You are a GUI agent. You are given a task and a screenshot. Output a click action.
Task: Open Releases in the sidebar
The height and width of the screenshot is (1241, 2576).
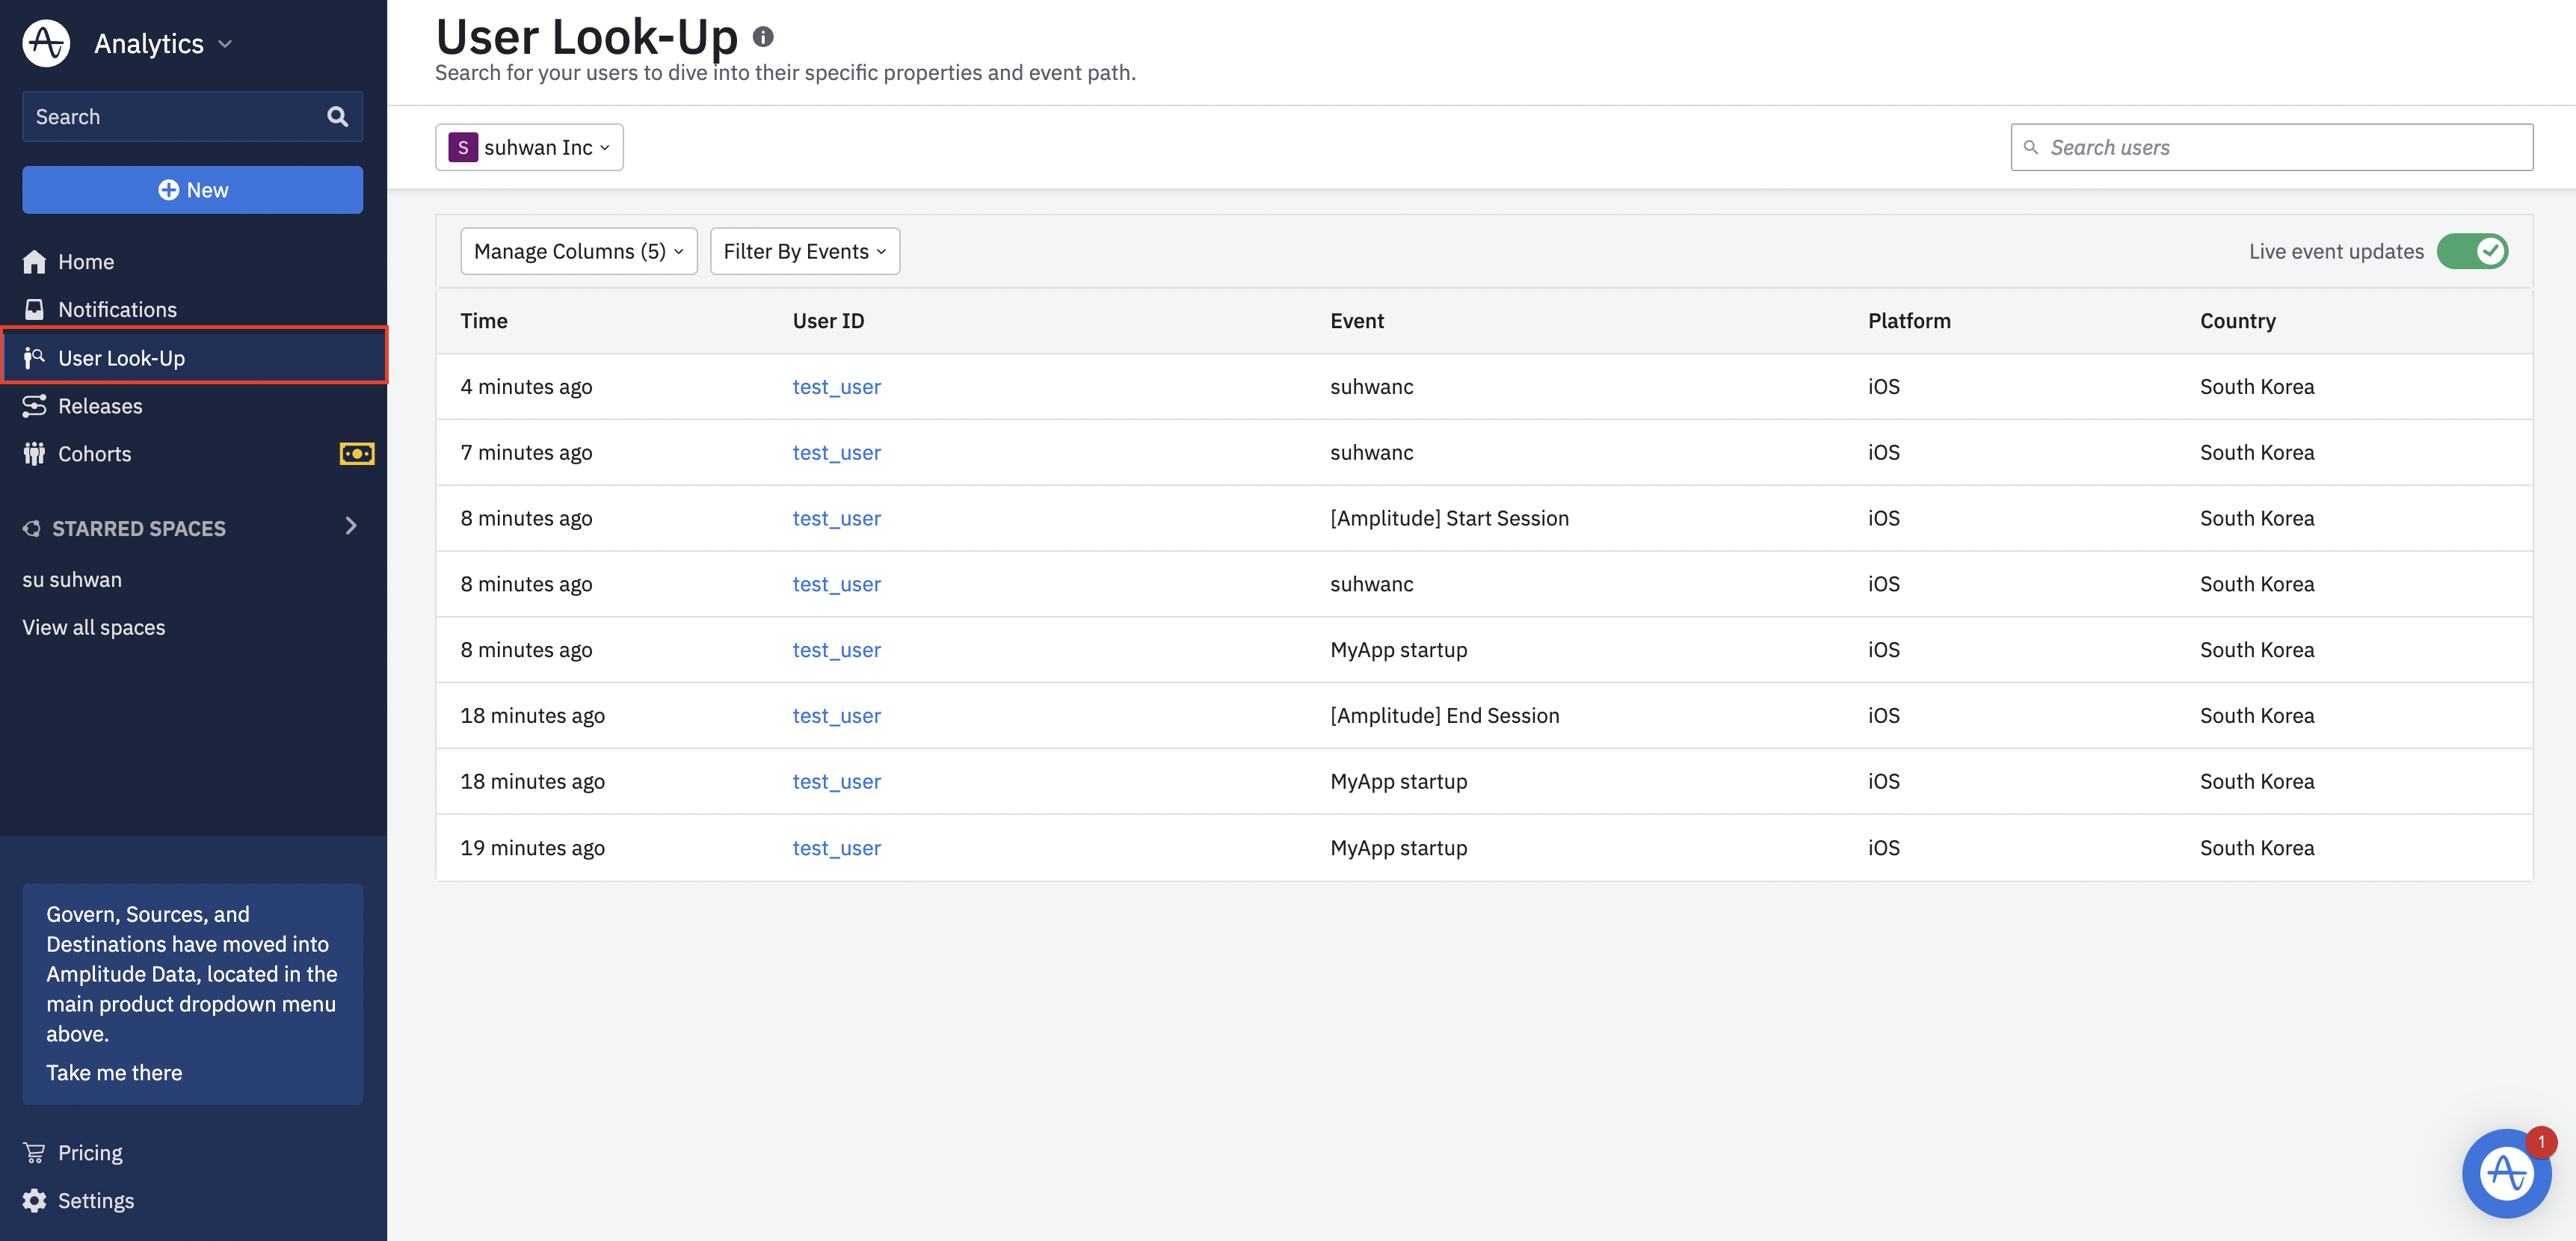point(100,406)
